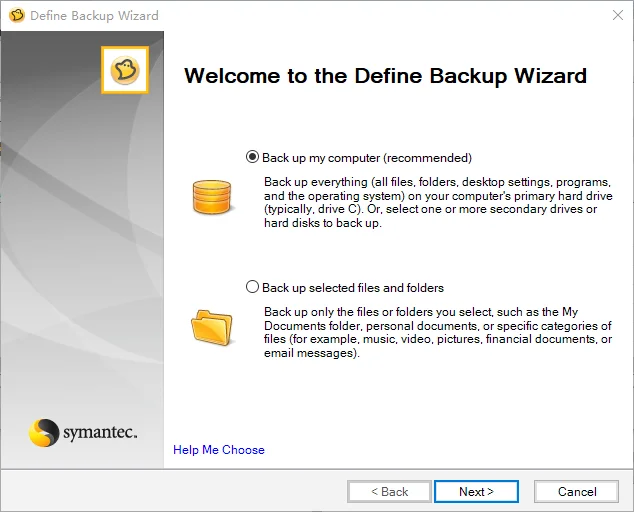The width and height of the screenshot is (634, 512).
Task: Click the 'Back up selected files and folders' label text
Action: point(353,288)
